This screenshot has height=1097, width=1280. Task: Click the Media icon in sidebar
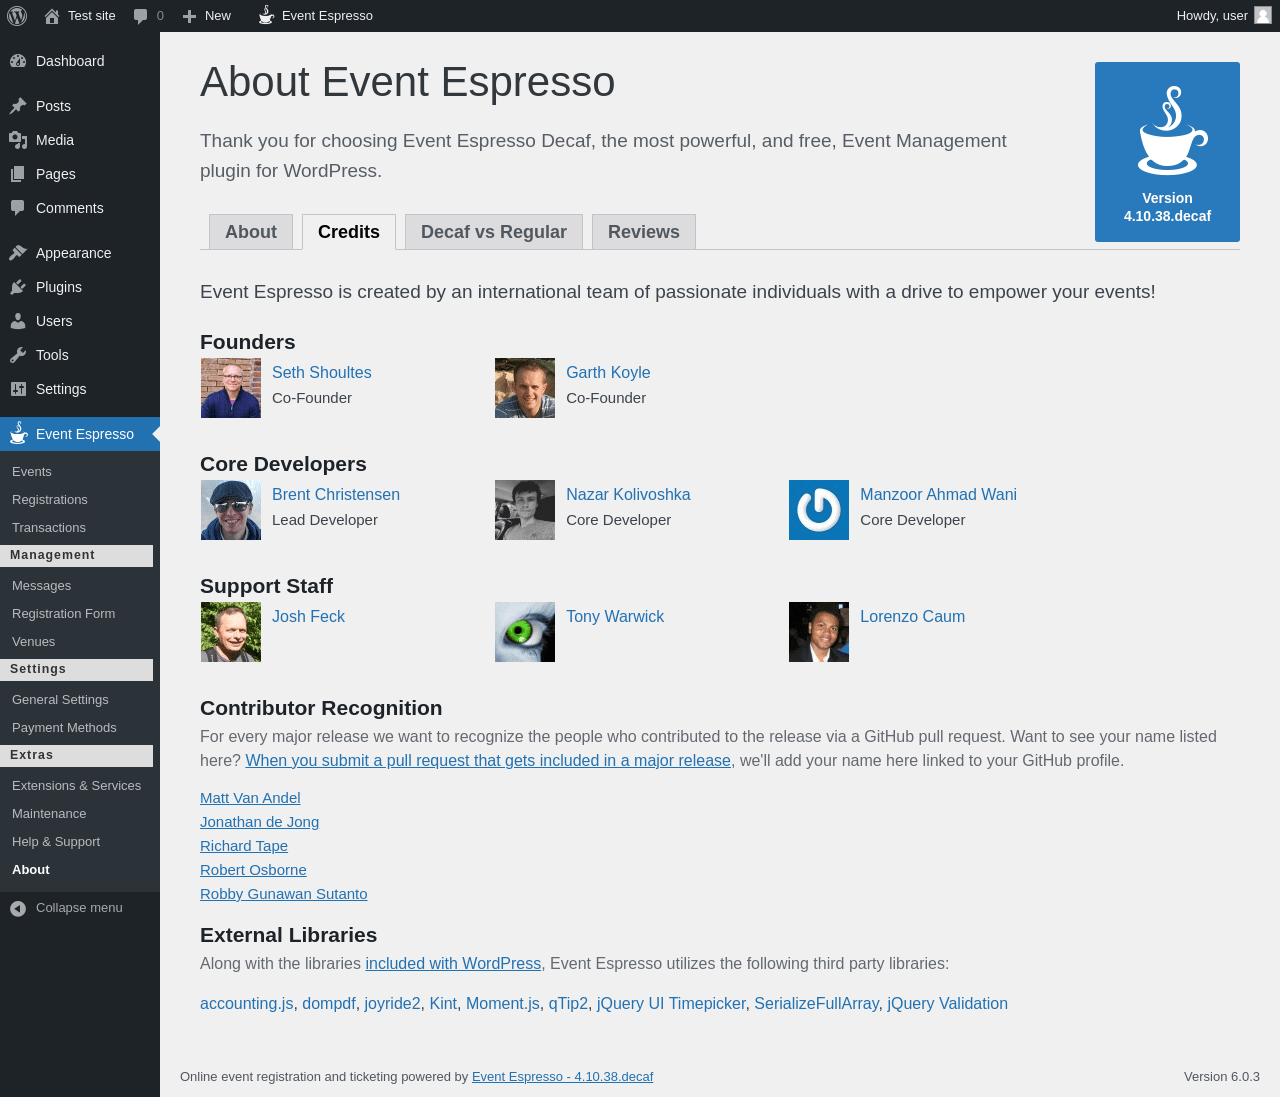(x=18, y=140)
